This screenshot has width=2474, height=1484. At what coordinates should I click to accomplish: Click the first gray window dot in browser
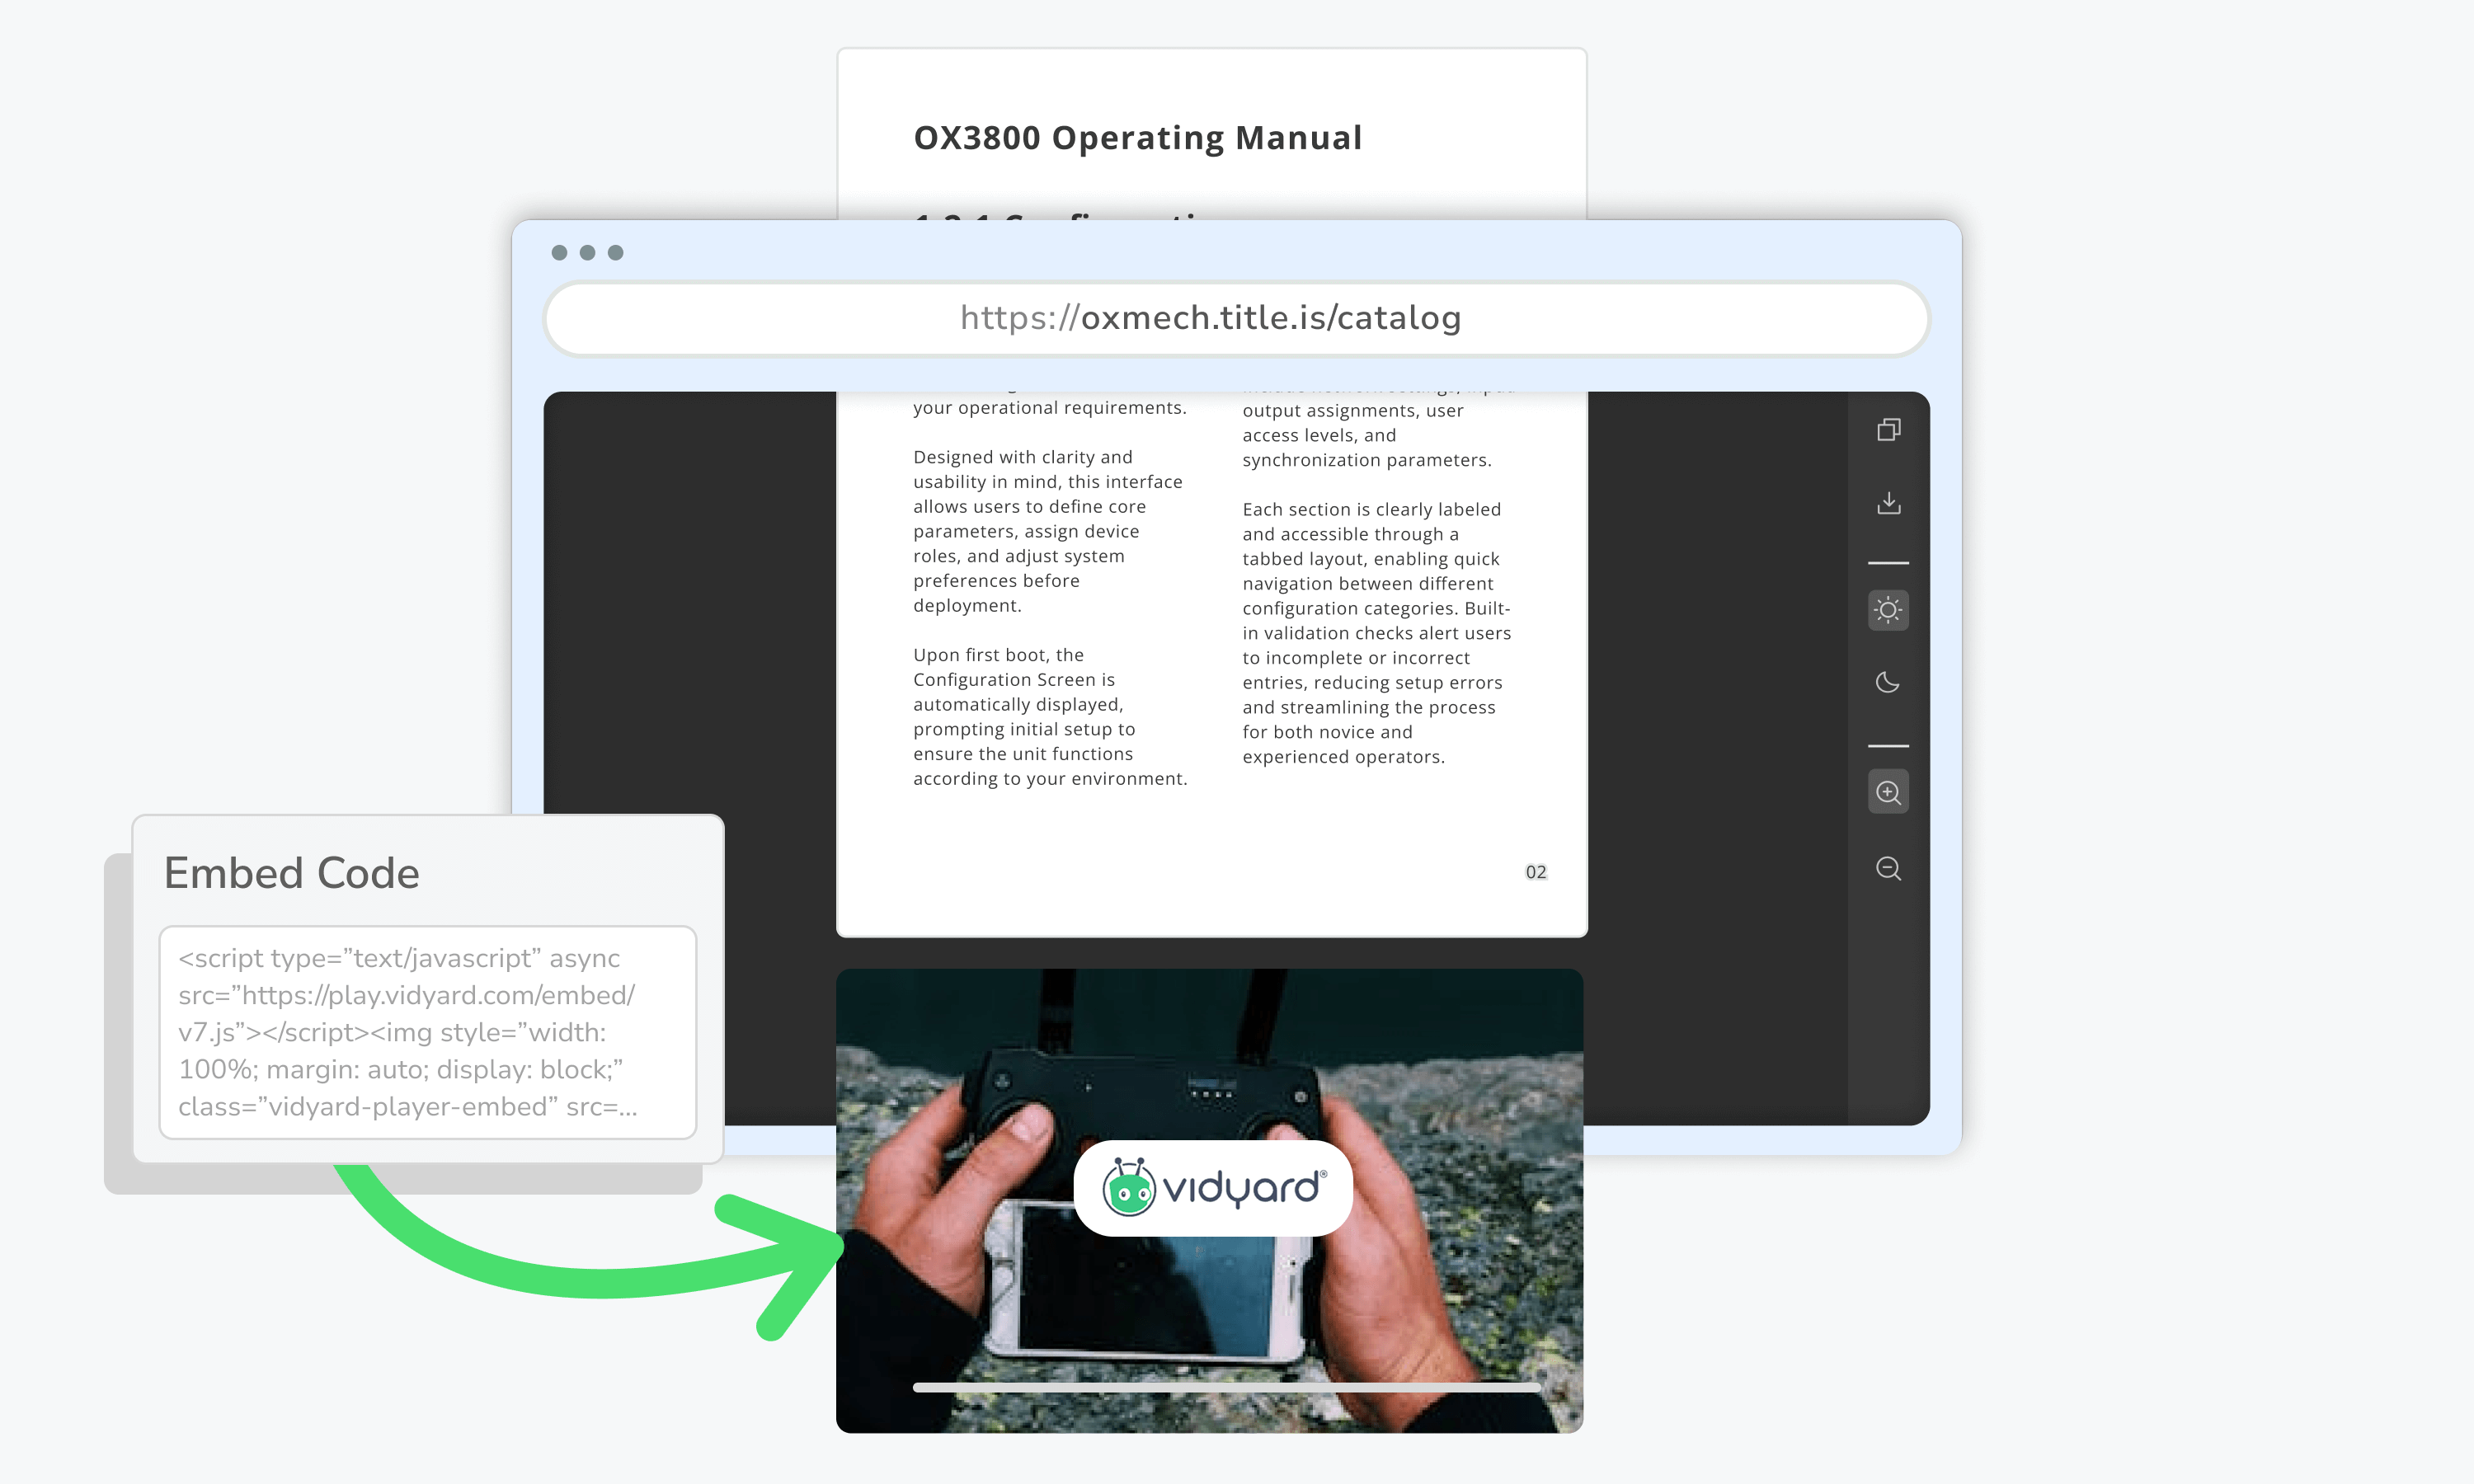559,253
